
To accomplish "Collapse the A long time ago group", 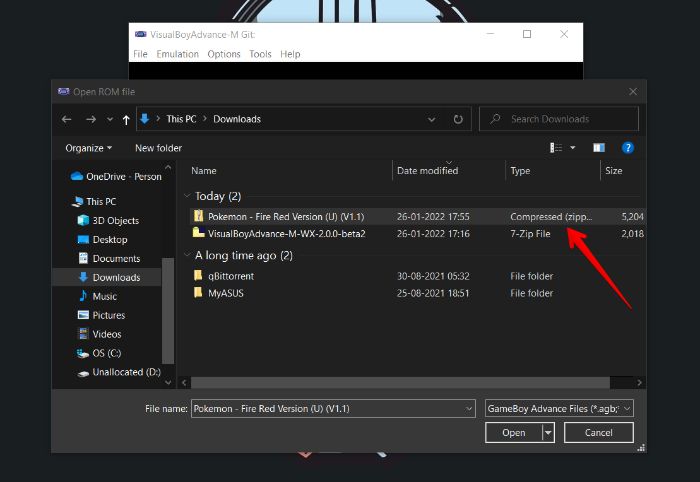I will point(187,256).
